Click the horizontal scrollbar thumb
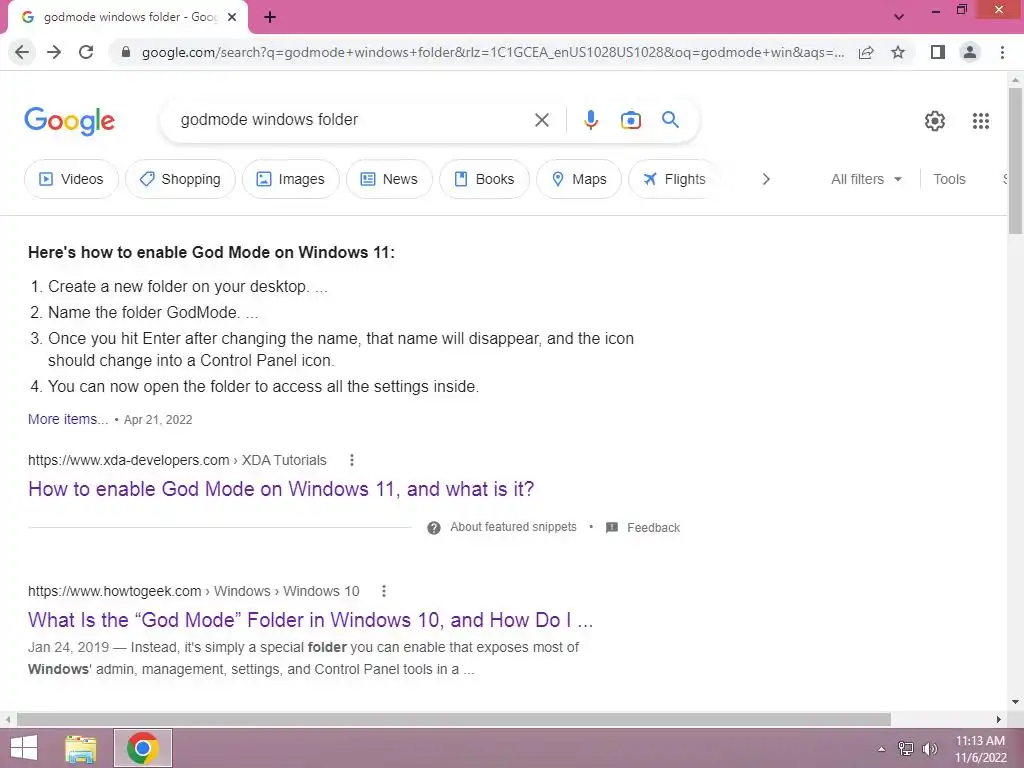 [454, 720]
